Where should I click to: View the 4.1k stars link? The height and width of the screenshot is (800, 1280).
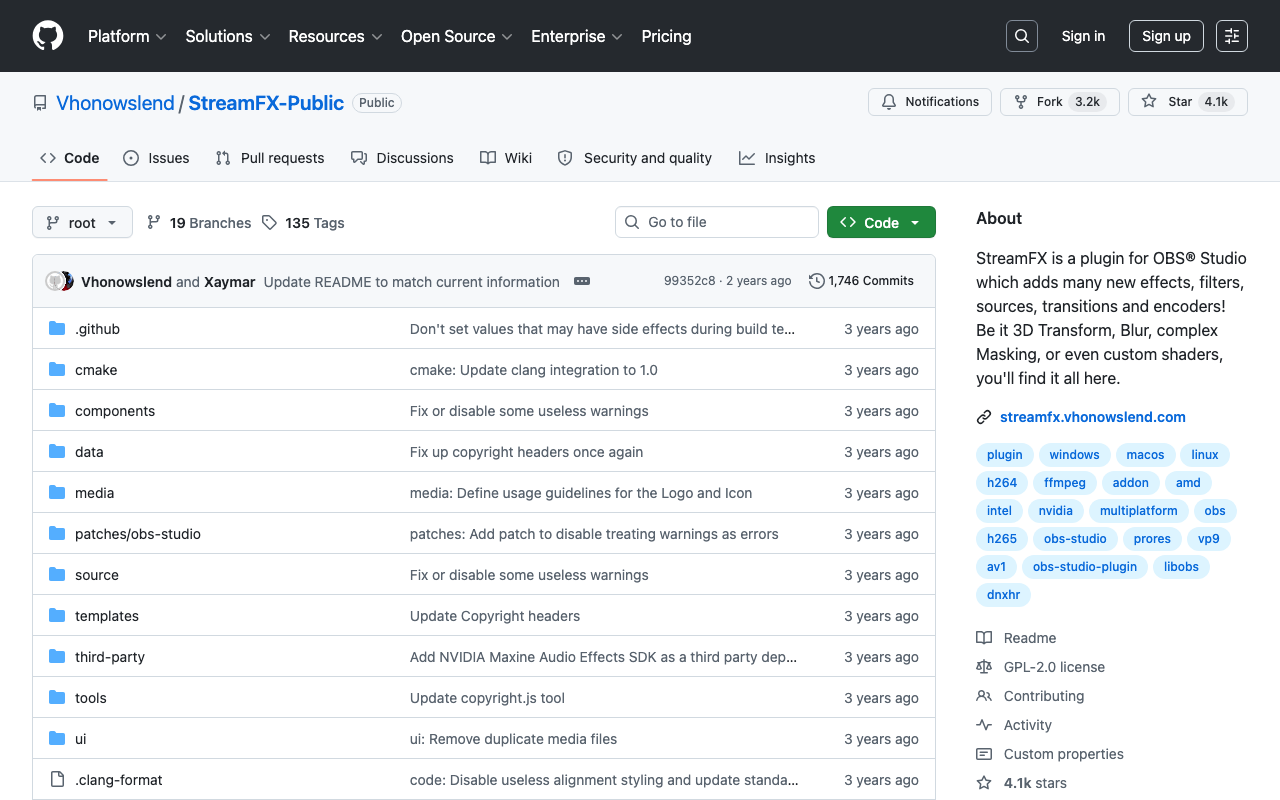(x=1021, y=783)
